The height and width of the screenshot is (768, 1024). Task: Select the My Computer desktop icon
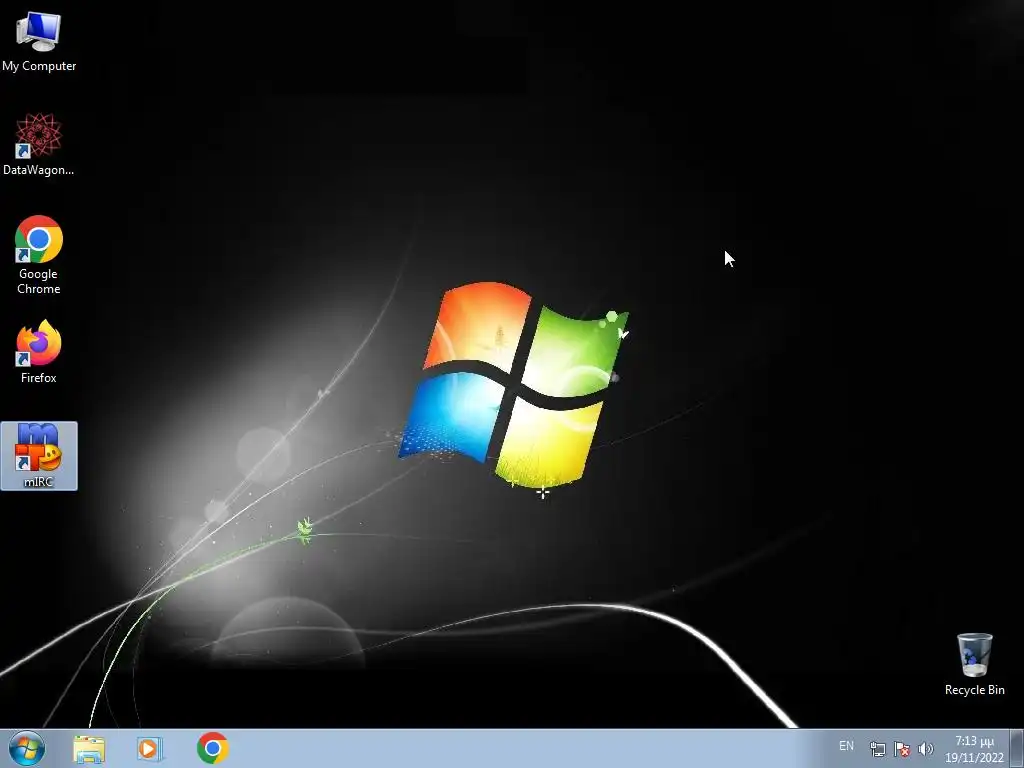pos(39,42)
